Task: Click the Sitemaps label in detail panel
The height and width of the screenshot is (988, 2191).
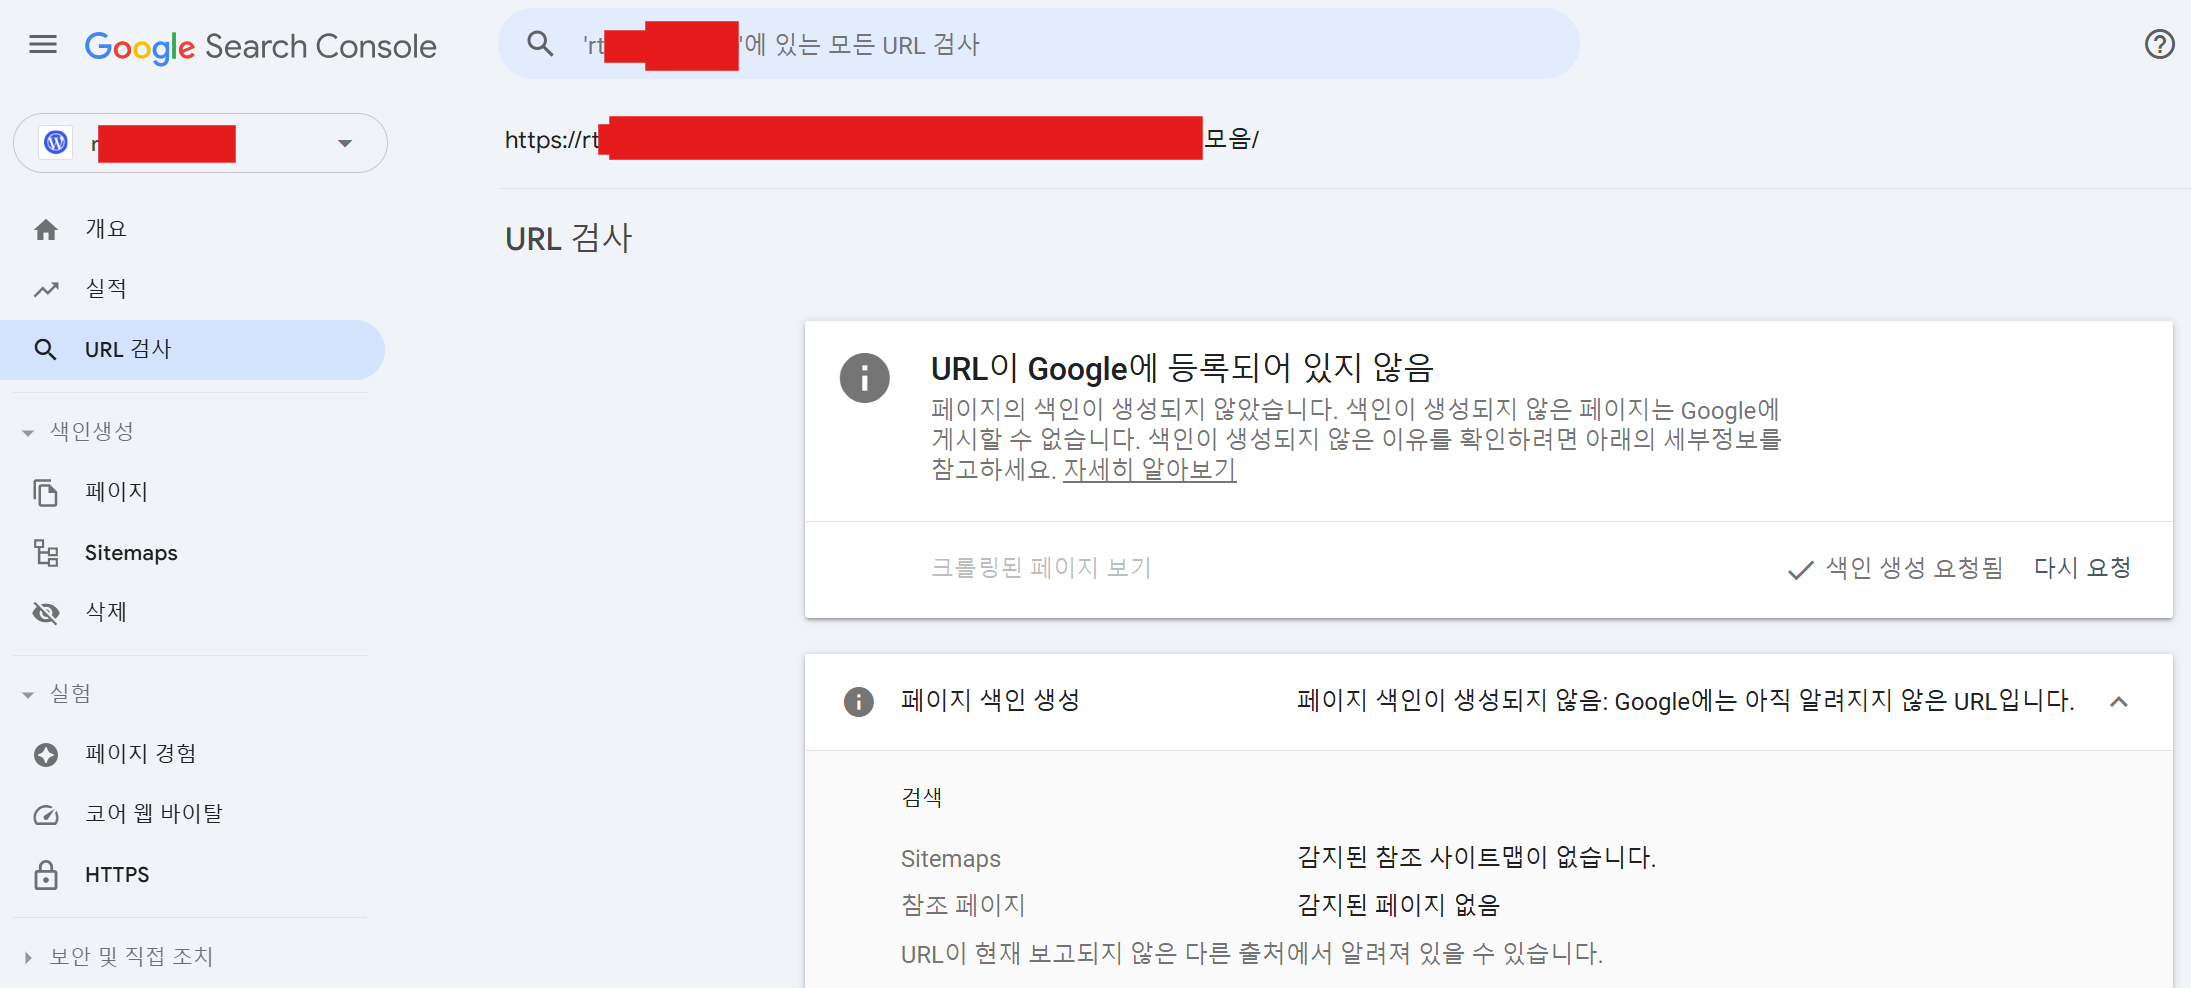Action: [x=950, y=859]
